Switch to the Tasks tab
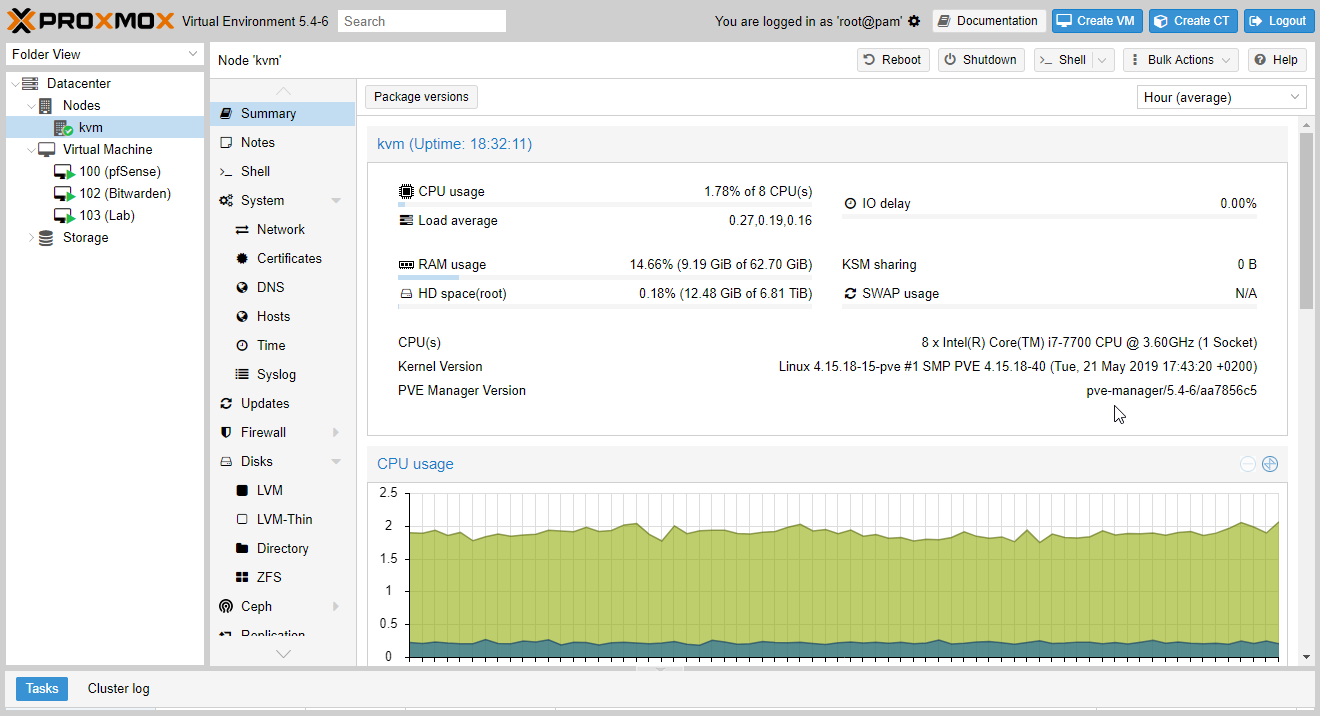1320x716 pixels. [x=42, y=689]
